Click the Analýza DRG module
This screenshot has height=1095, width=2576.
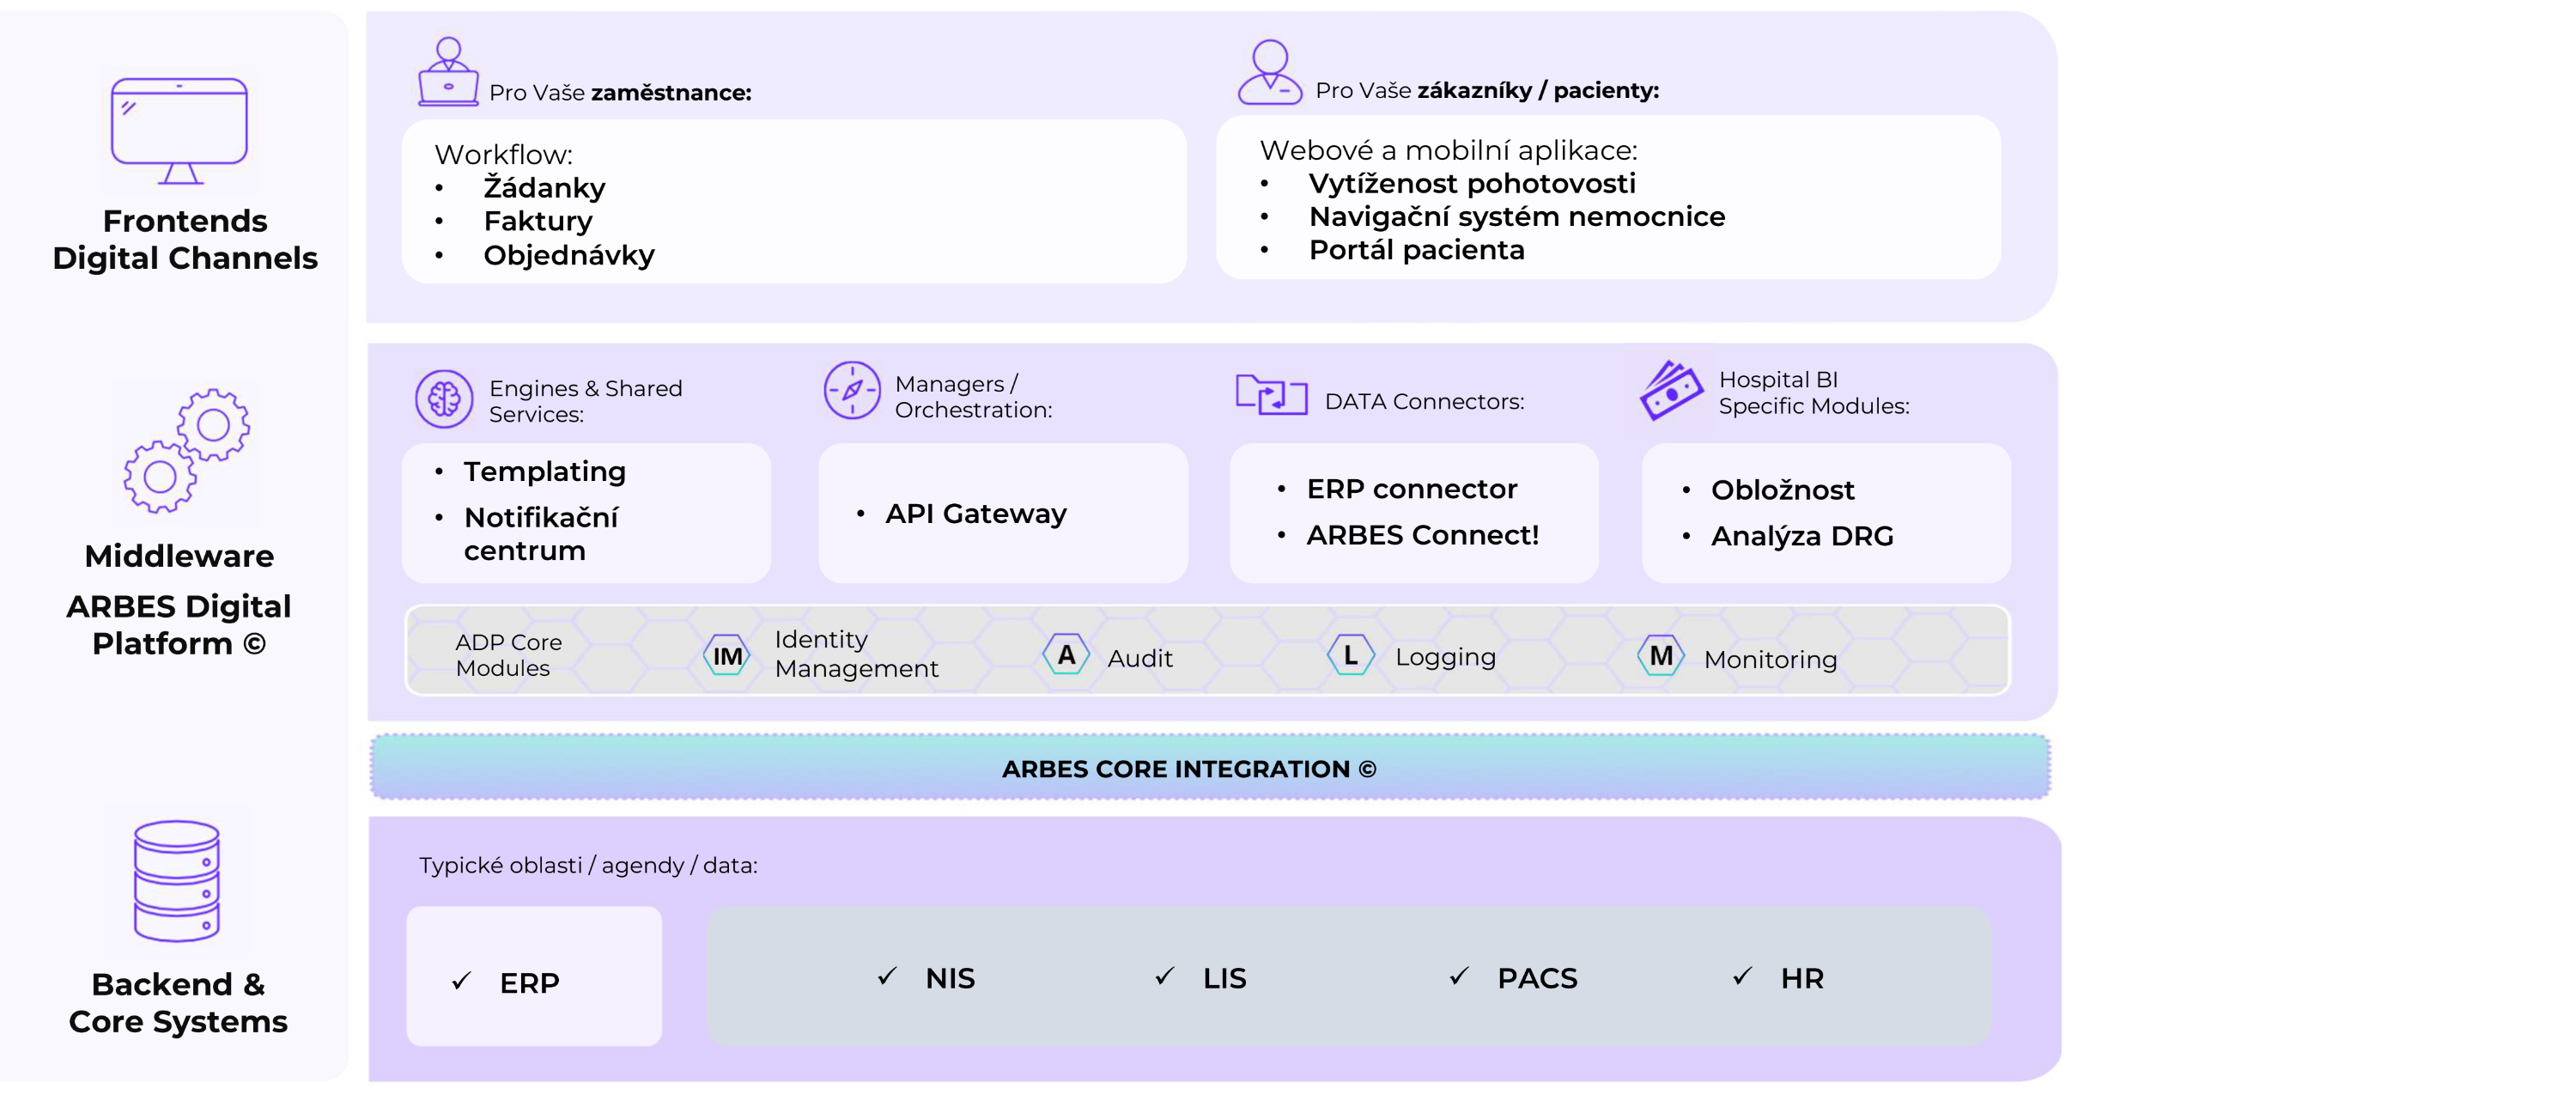[x=1802, y=536]
